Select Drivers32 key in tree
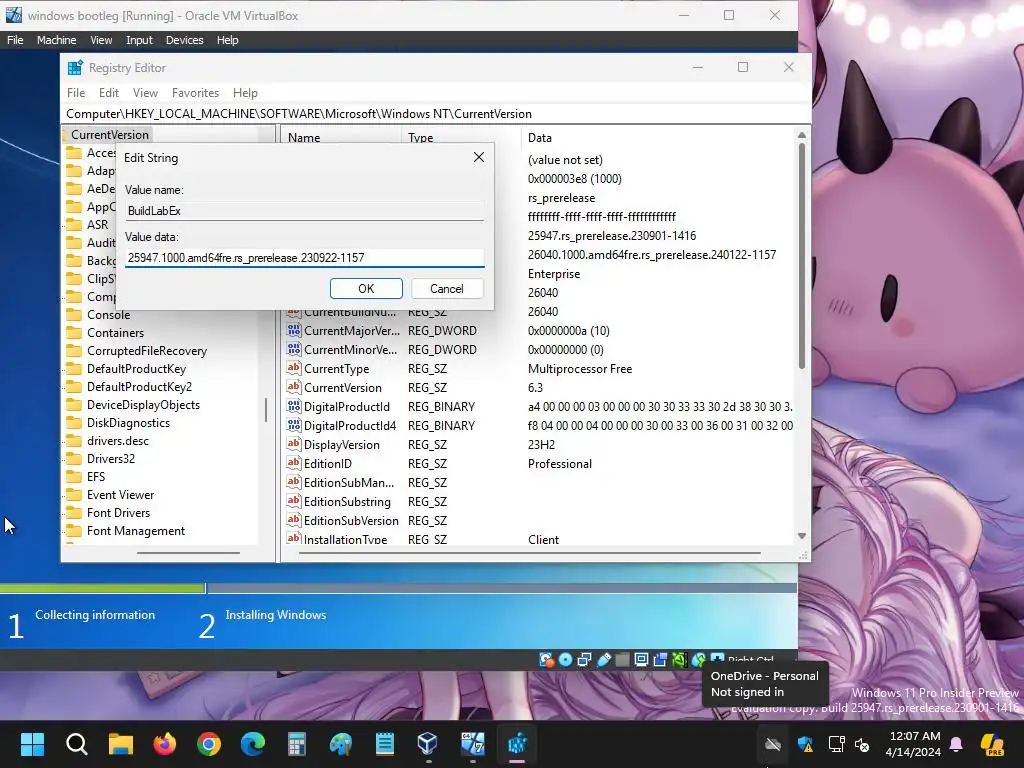Image resolution: width=1024 pixels, height=768 pixels. tap(111, 458)
